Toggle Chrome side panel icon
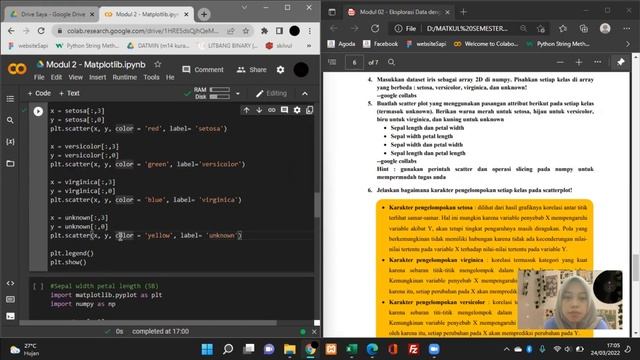This screenshot has height=360, width=640. click(279, 31)
